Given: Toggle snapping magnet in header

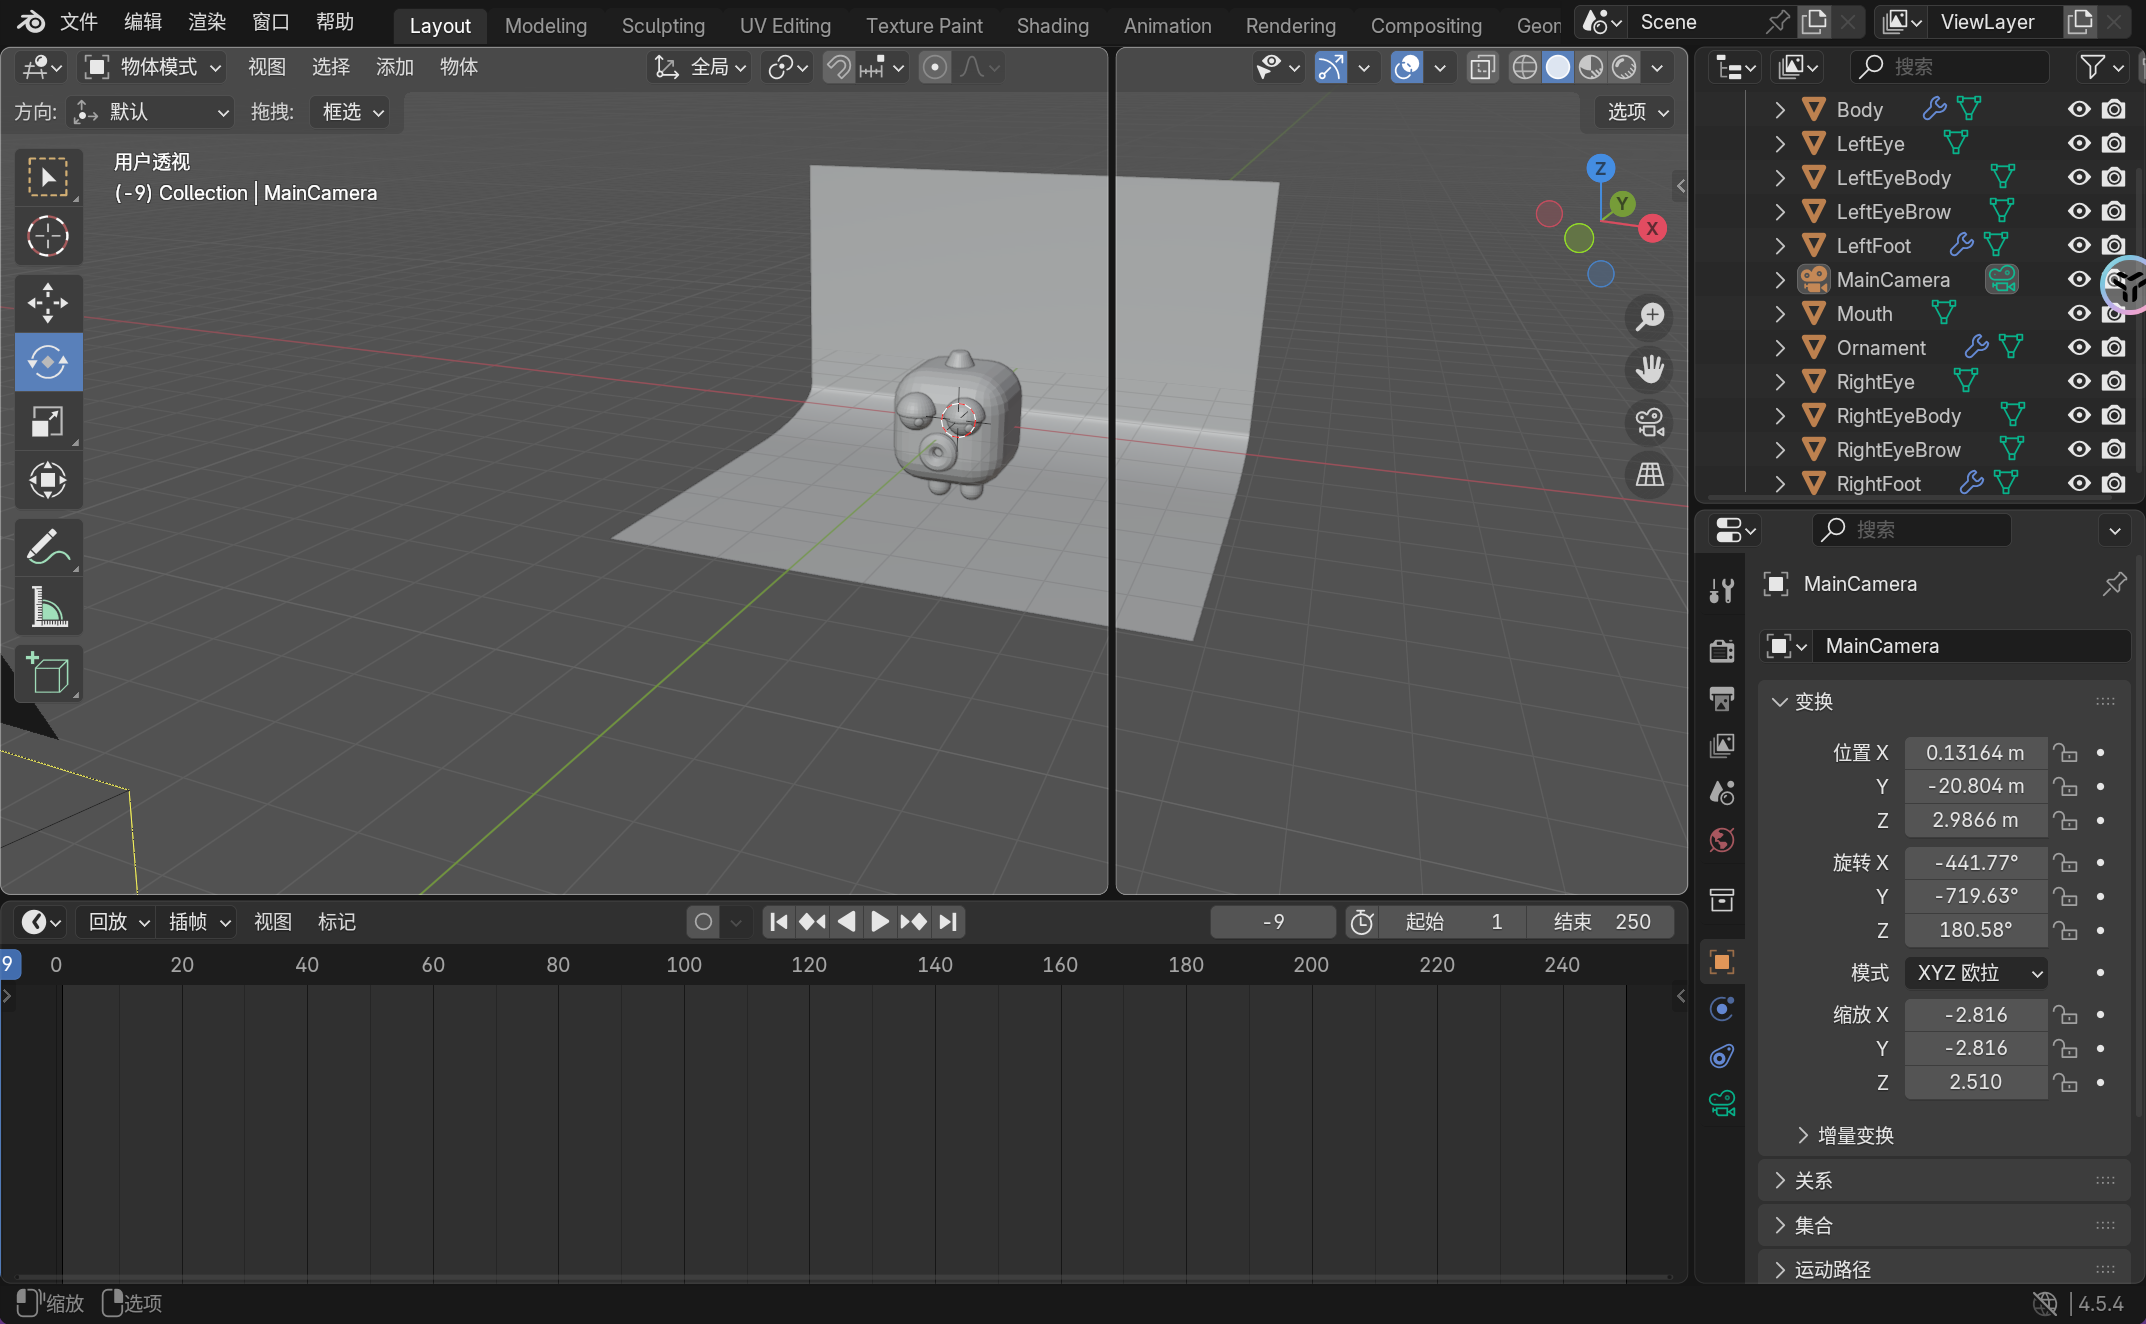Looking at the screenshot, I should point(838,67).
